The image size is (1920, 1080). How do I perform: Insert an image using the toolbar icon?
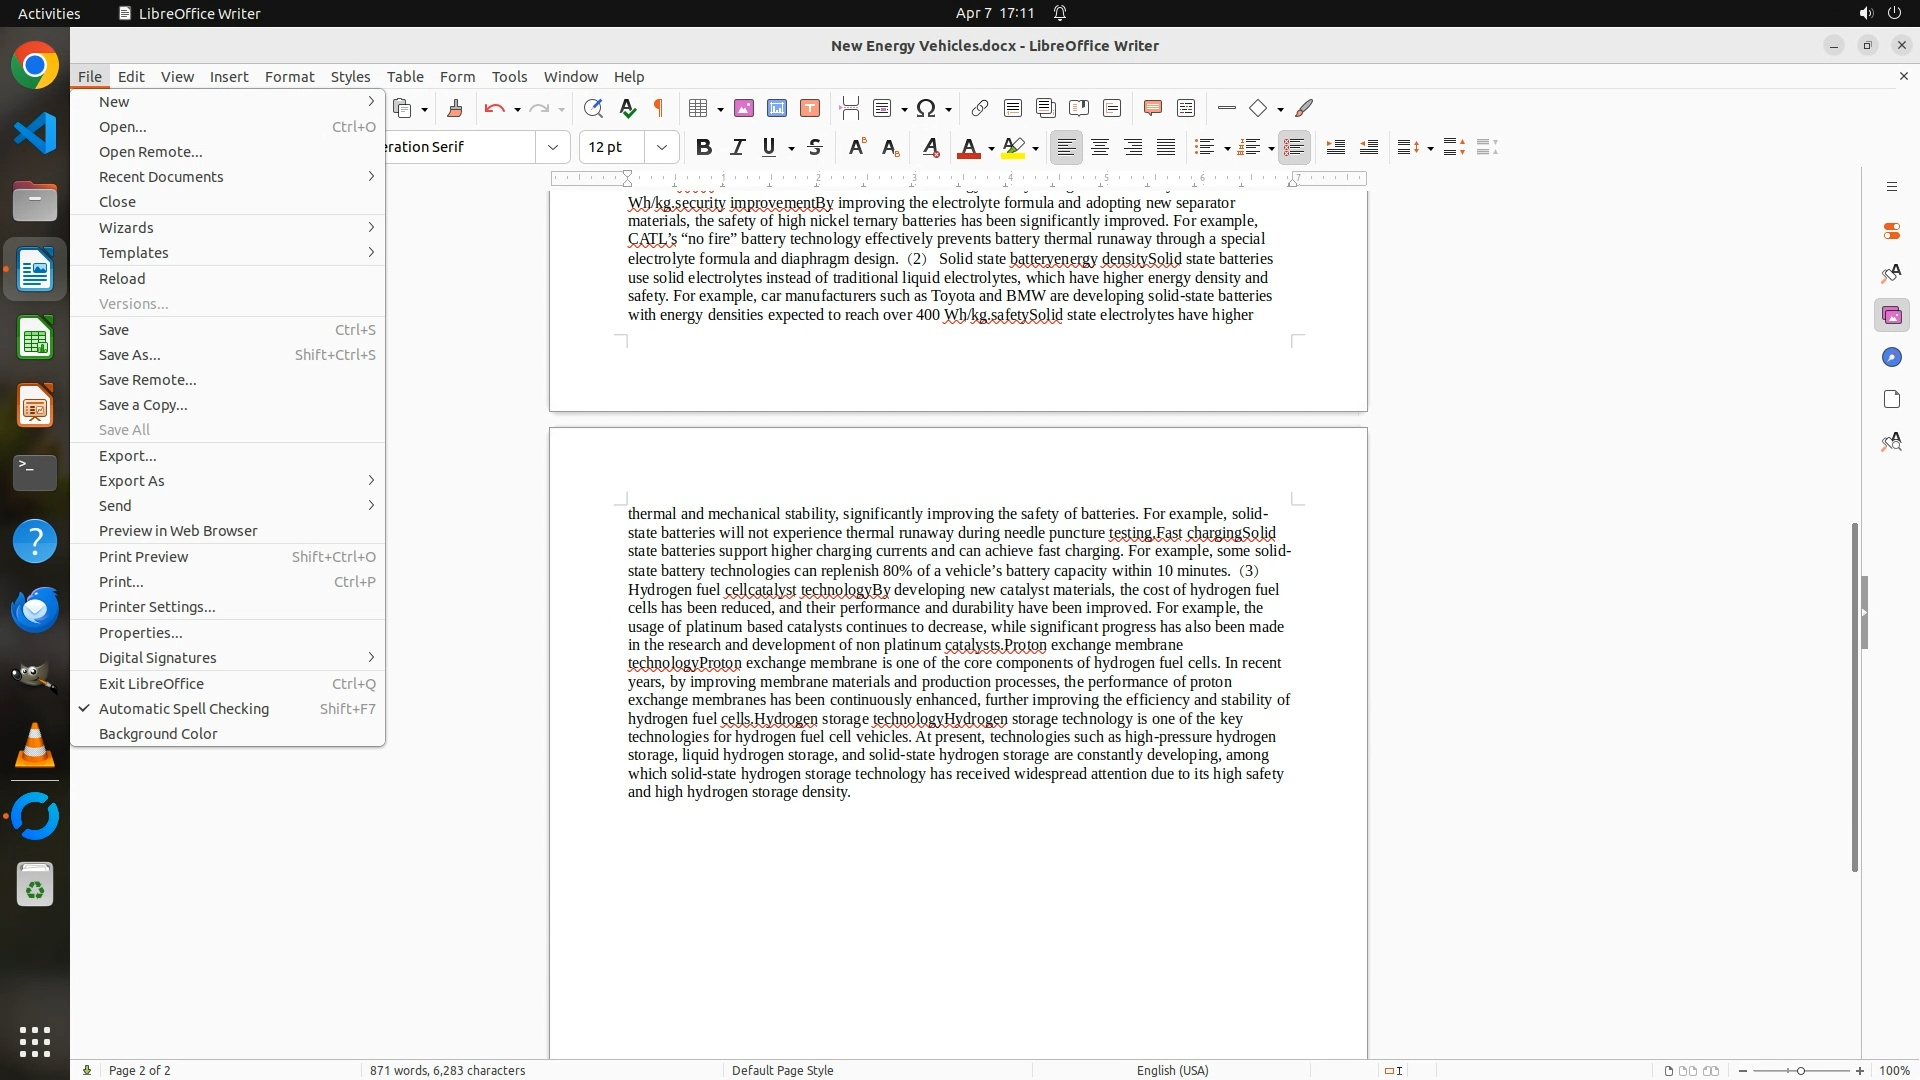coord(743,108)
